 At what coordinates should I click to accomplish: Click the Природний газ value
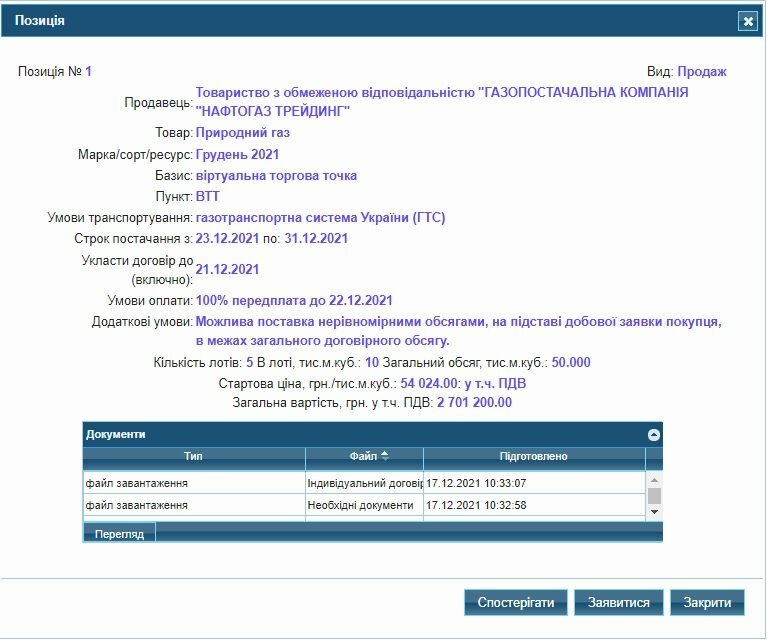point(243,133)
